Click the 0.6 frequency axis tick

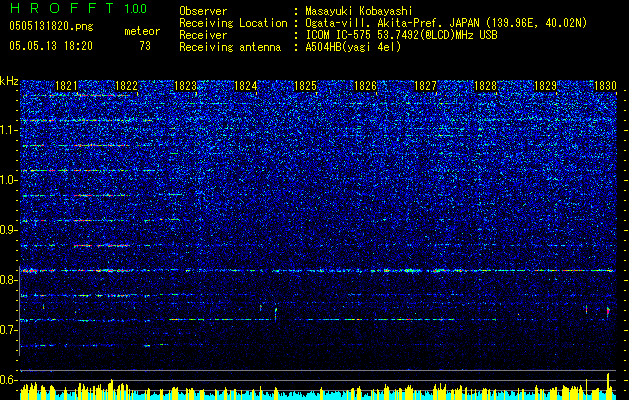coord(8,380)
